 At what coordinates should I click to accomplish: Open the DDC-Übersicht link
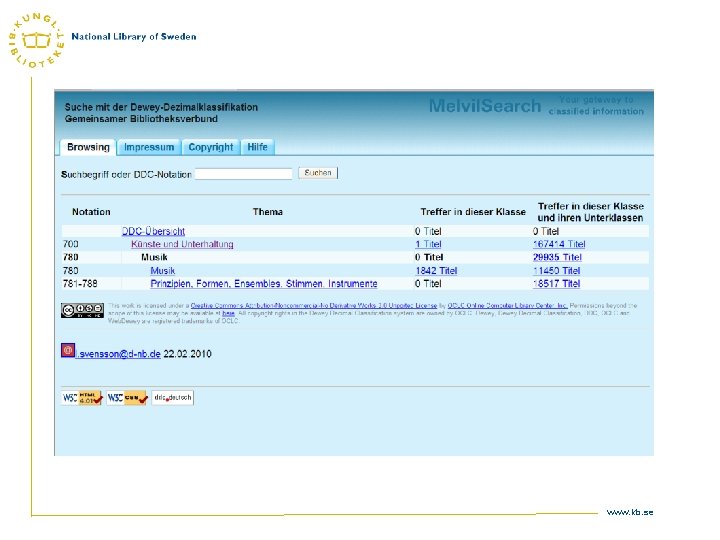[x=153, y=231]
